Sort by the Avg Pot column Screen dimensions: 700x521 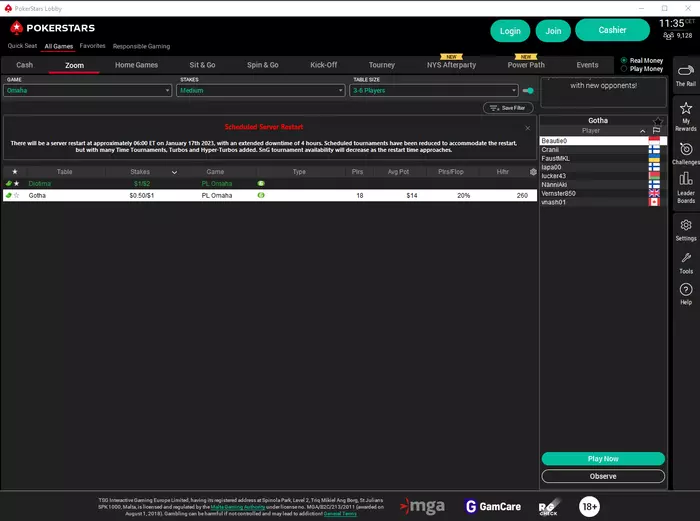tap(398, 172)
